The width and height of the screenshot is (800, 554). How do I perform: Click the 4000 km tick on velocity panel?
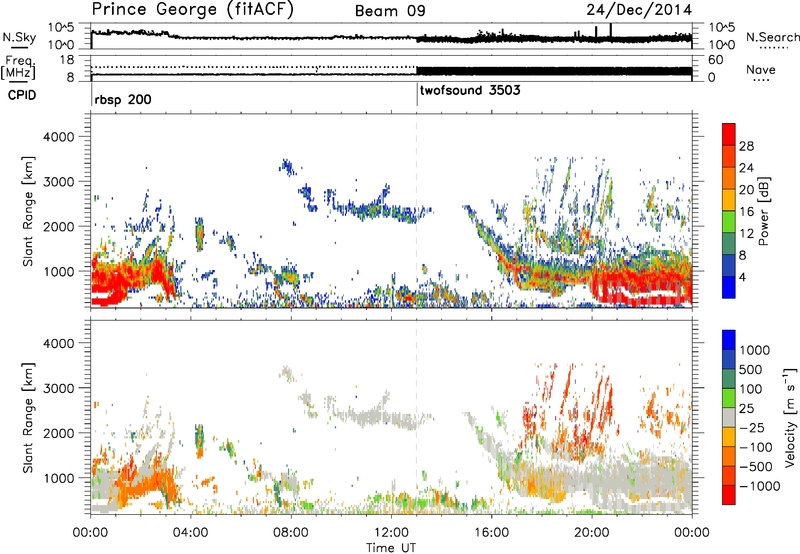(58, 343)
